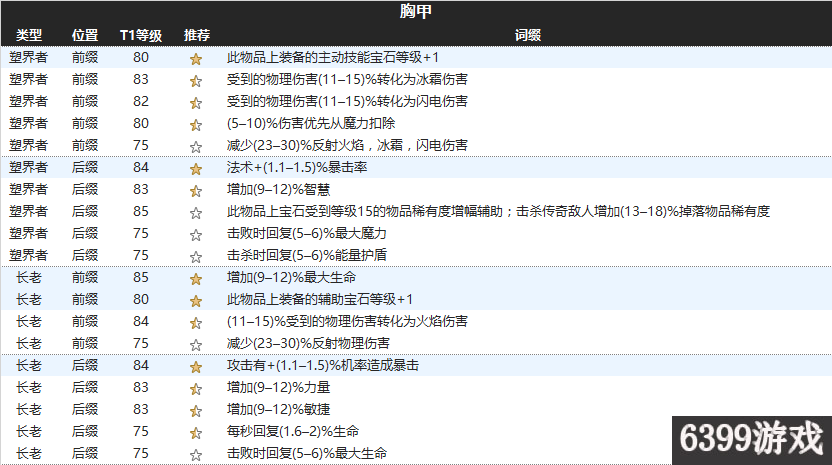Screen dimensions: 832x465
Task: Select text 增加(9–12)%敏捷
Action: (x=279, y=409)
